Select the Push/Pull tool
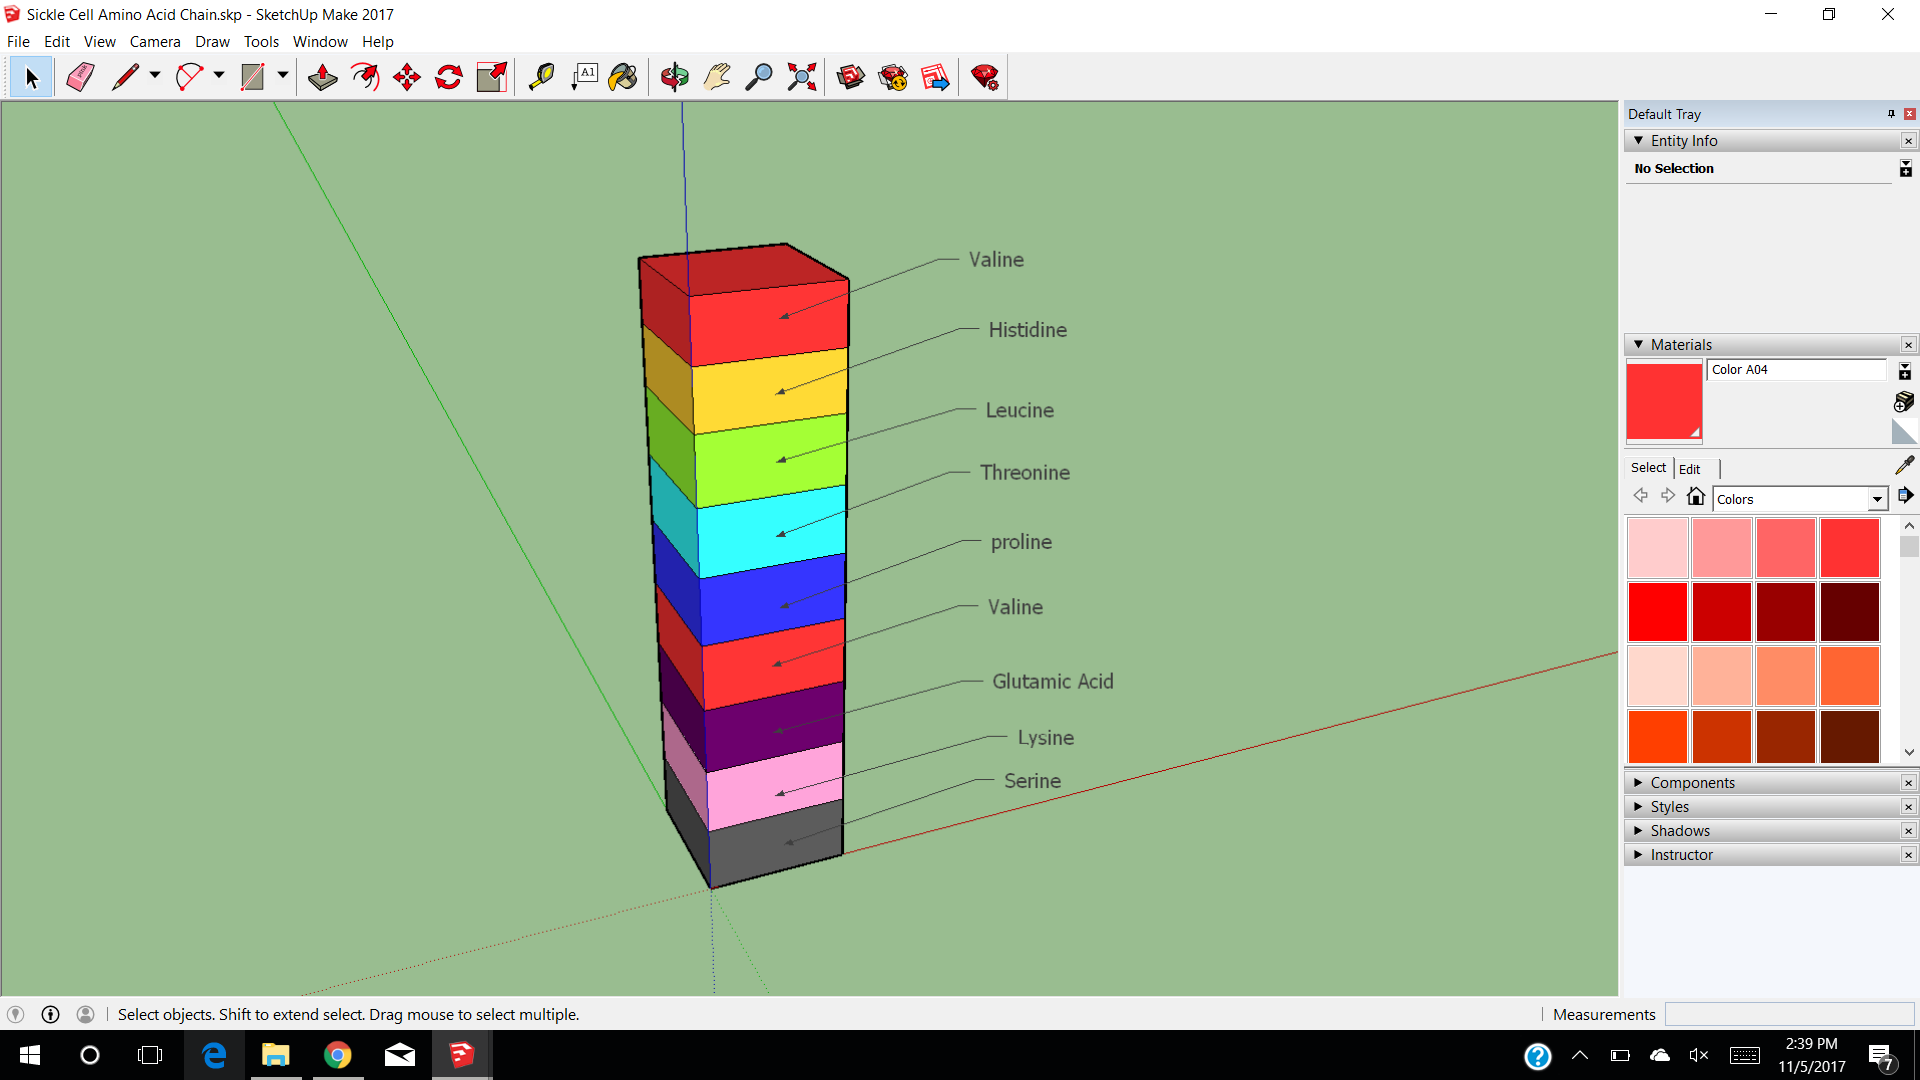The image size is (1920, 1080). [322, 77]
